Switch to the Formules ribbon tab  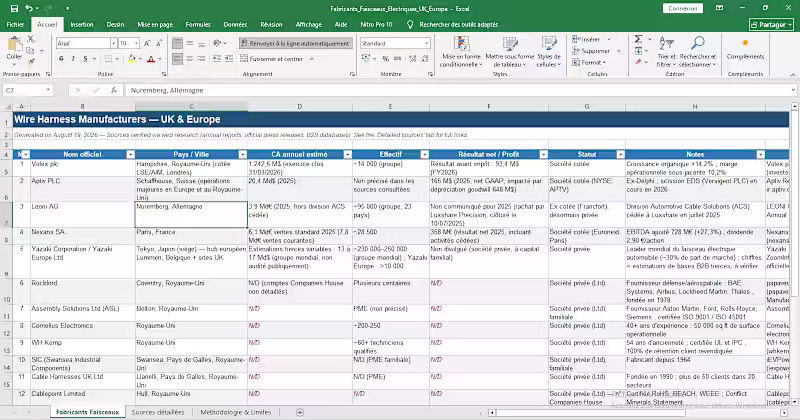[198, 24]
